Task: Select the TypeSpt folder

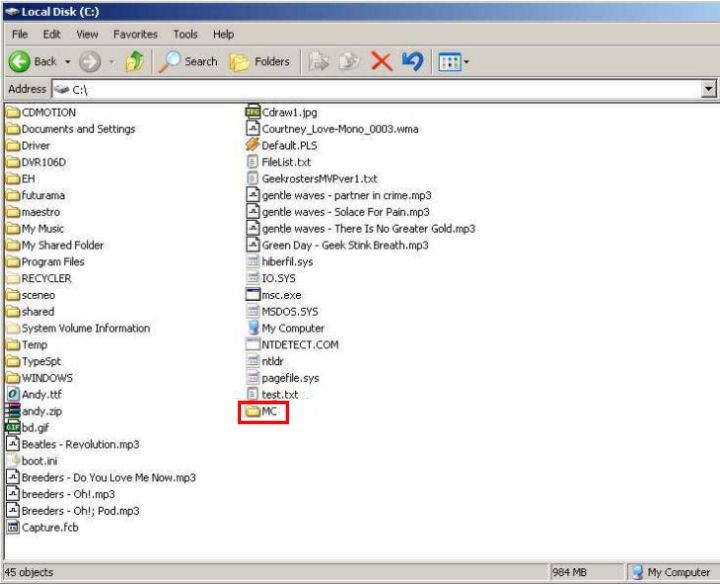Action: (34, 361)
